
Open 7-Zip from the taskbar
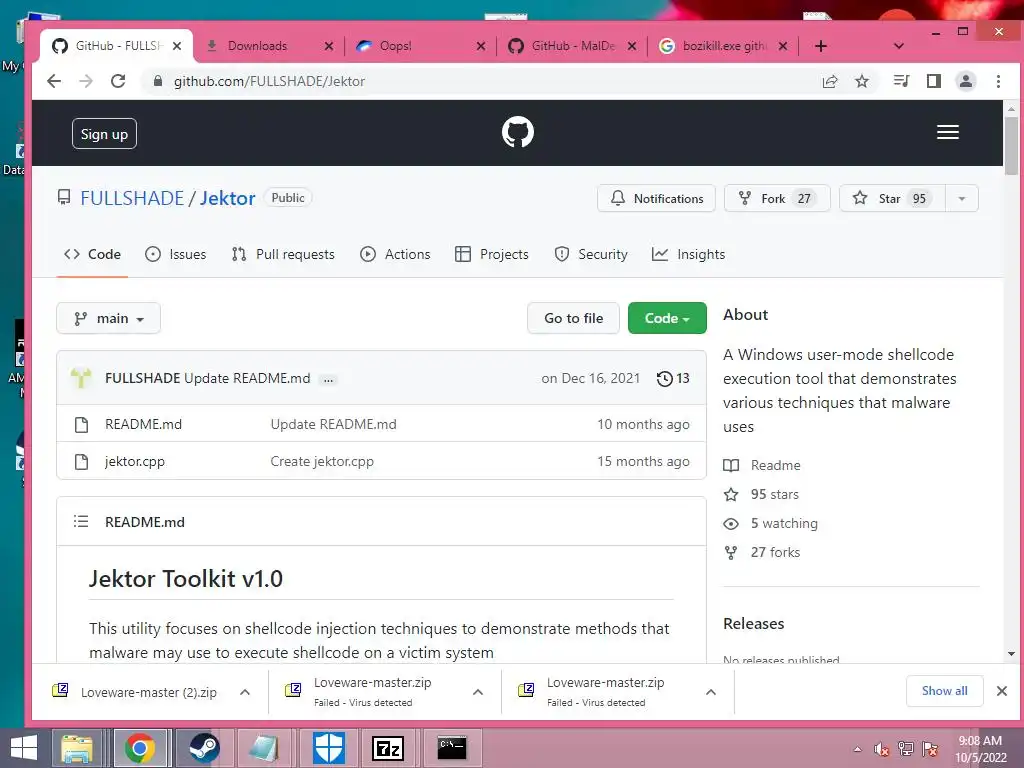388,748
